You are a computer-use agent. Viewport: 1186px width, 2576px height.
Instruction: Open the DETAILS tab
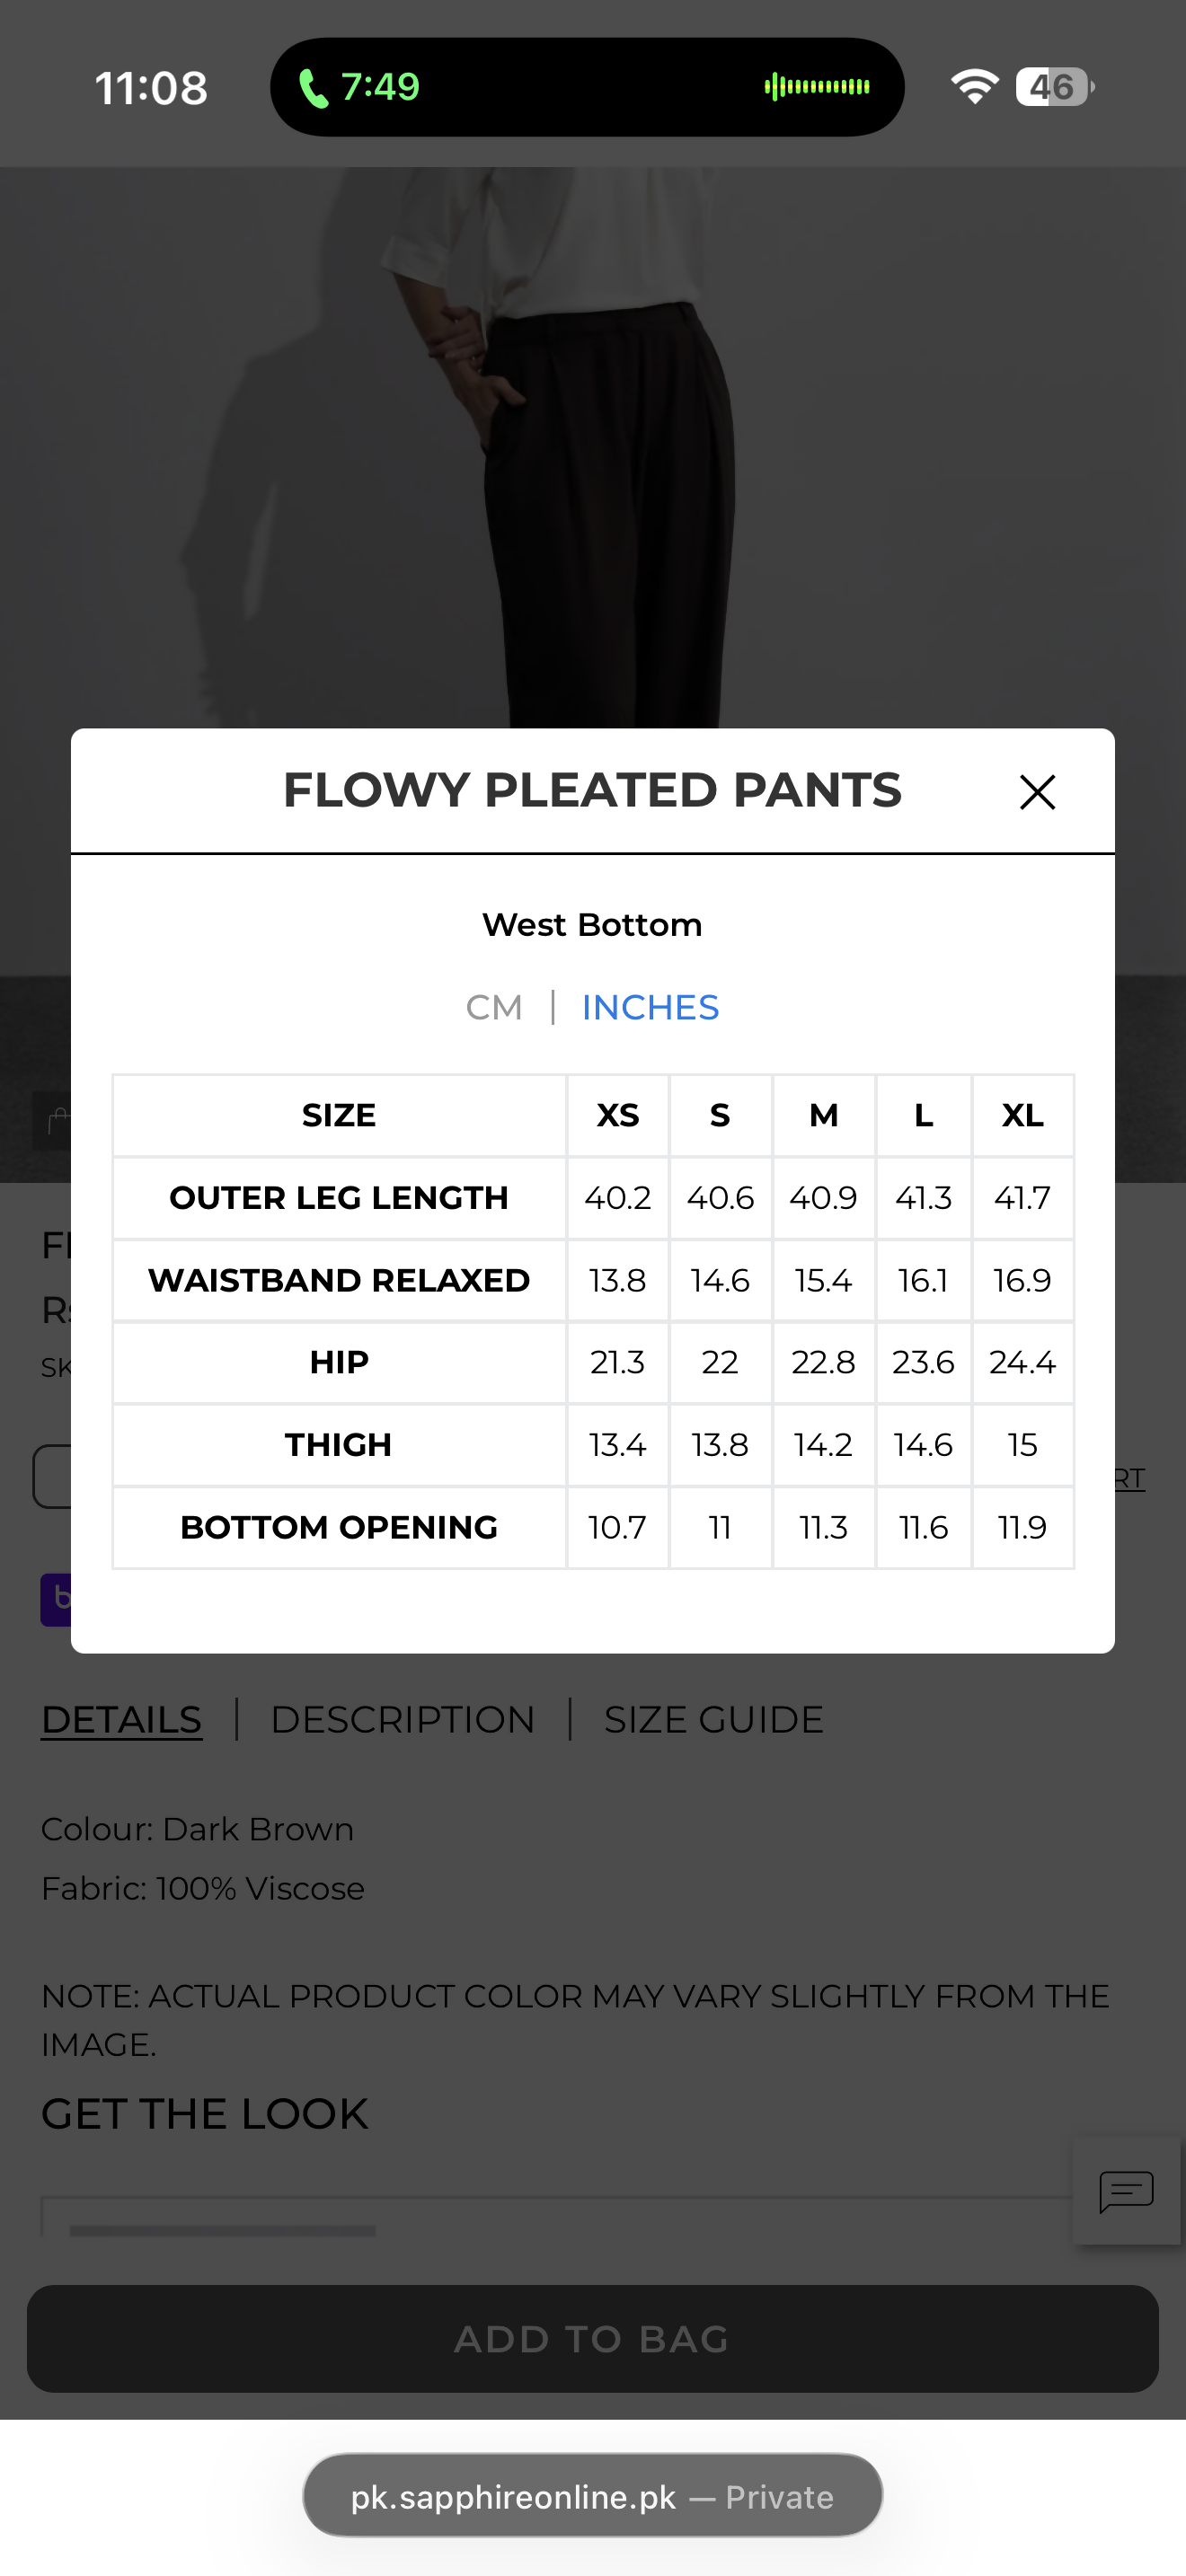pyautogui.click(x=121, y=1719)
